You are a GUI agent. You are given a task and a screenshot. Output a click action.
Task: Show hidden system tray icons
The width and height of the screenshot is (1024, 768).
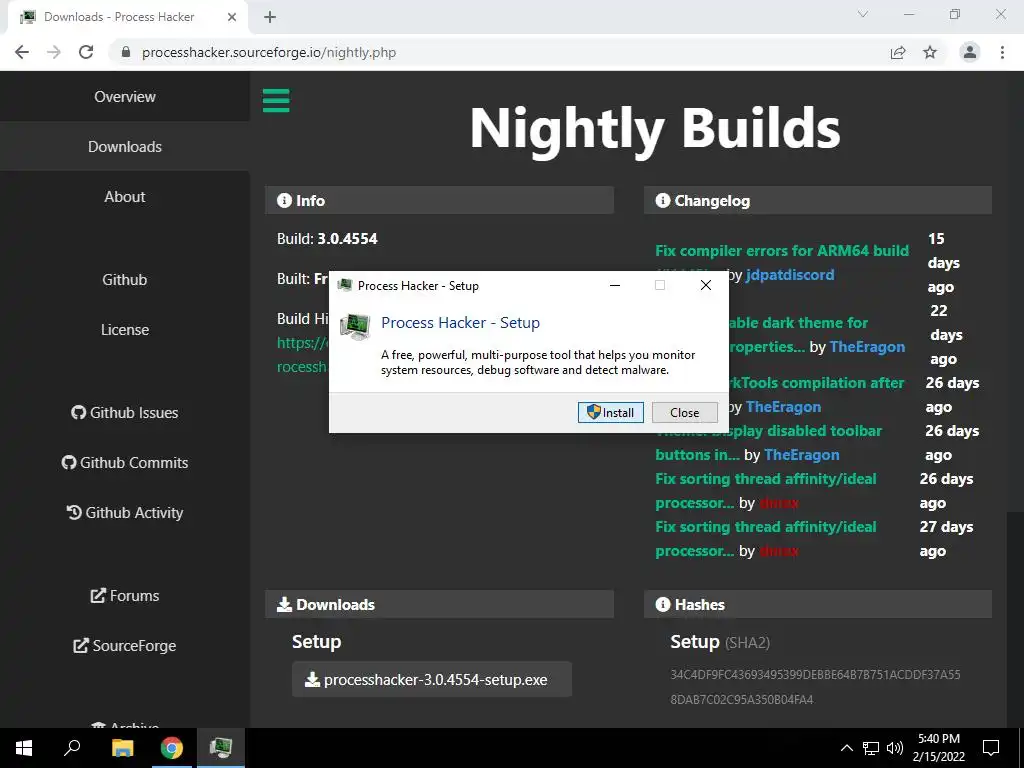pyautogui.click(x=846, y=748)
